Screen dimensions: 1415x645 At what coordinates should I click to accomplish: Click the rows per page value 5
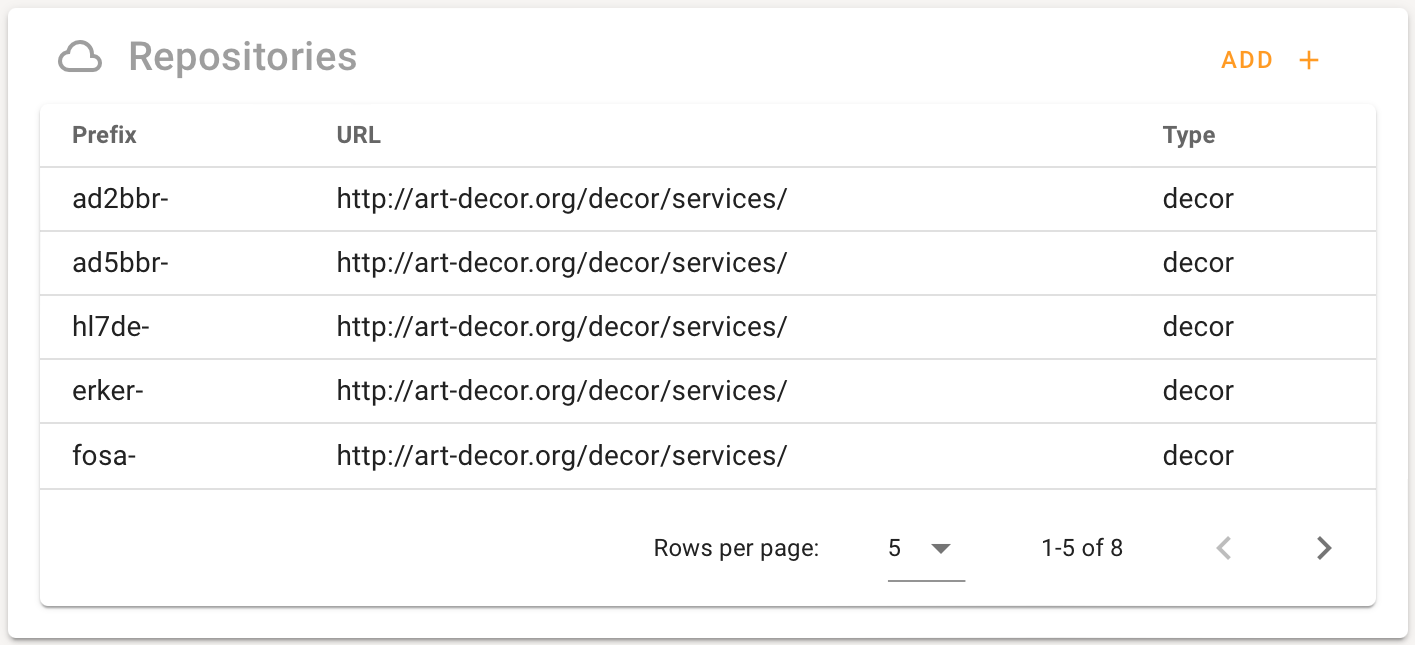click(x=895, y=548)
